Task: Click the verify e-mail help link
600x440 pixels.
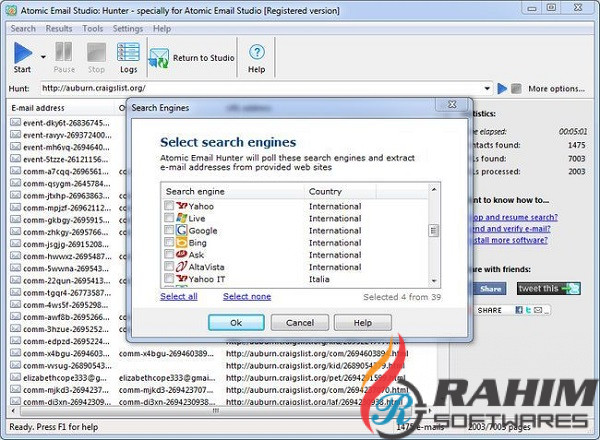Action: click(512, 229)
